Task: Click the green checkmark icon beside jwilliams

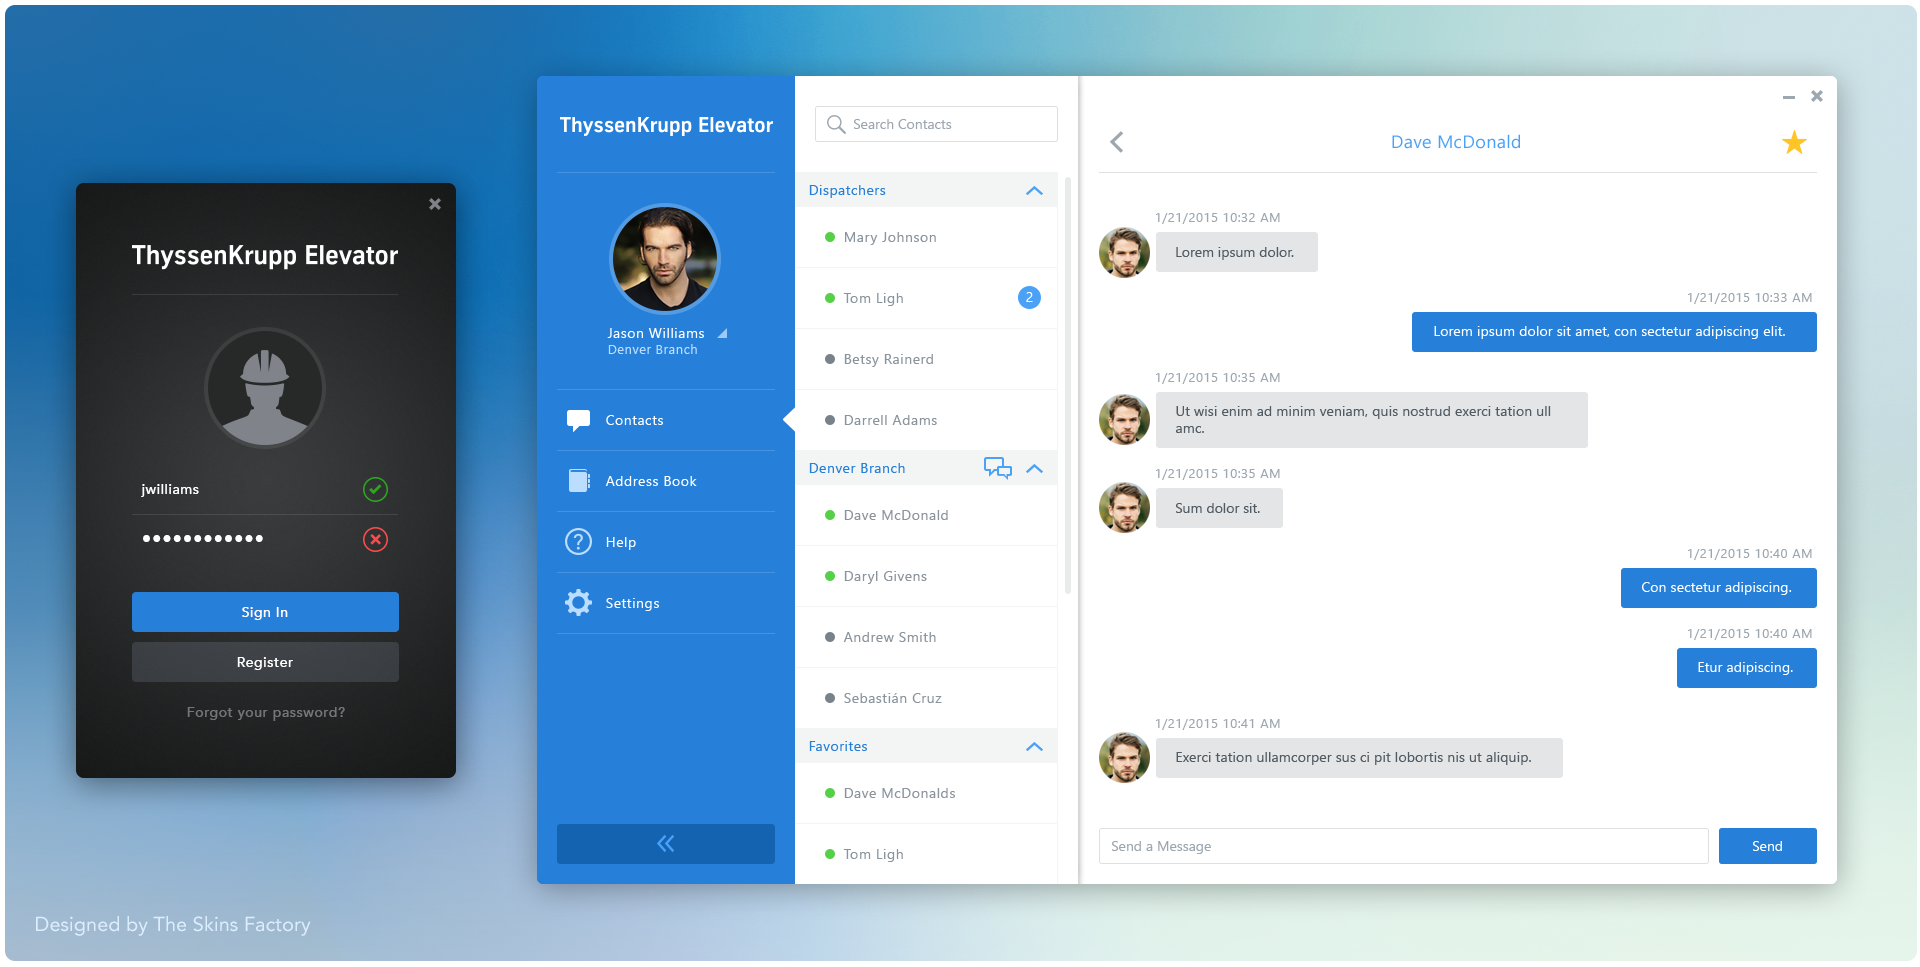Action: tap(375, 489)
